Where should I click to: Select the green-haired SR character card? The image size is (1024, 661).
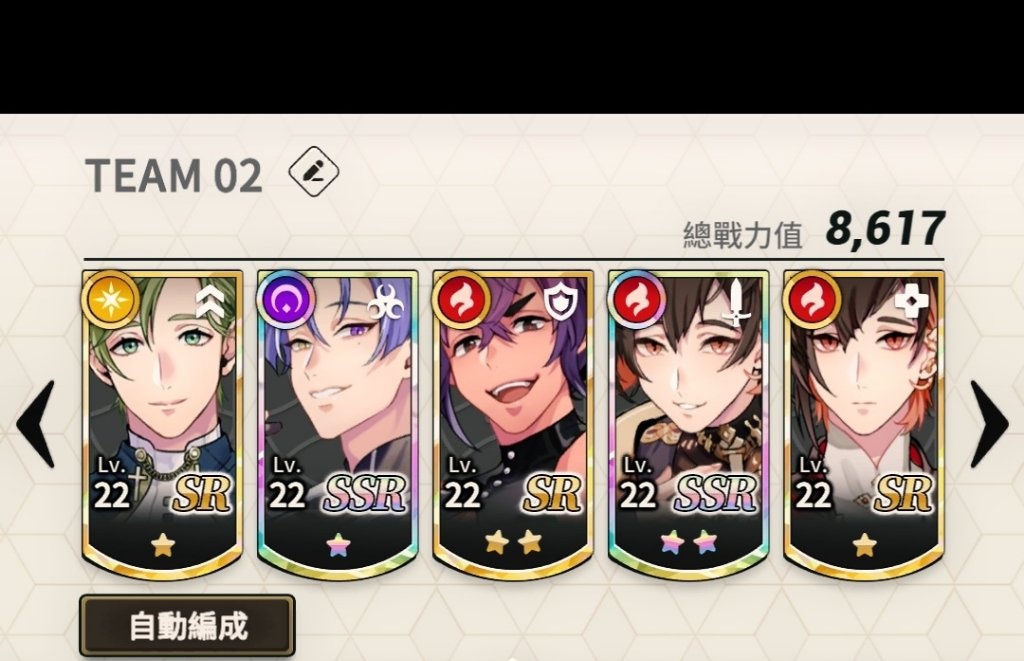point(163,425)
